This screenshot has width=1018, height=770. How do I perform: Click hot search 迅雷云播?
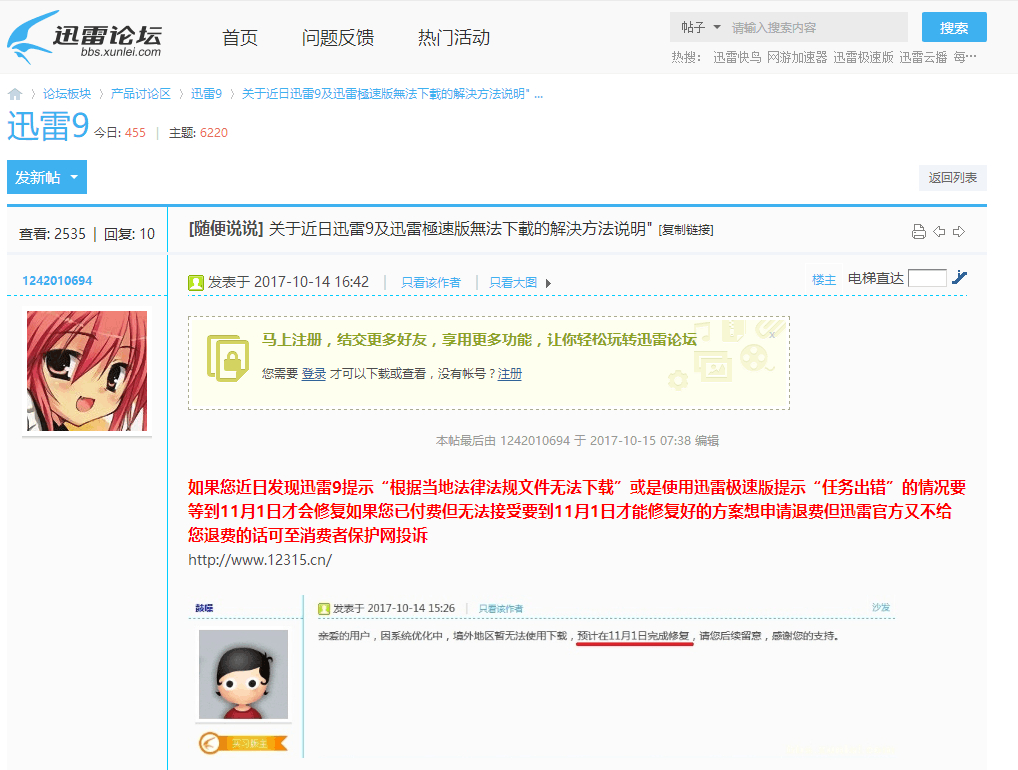click(x=923, y=57)
